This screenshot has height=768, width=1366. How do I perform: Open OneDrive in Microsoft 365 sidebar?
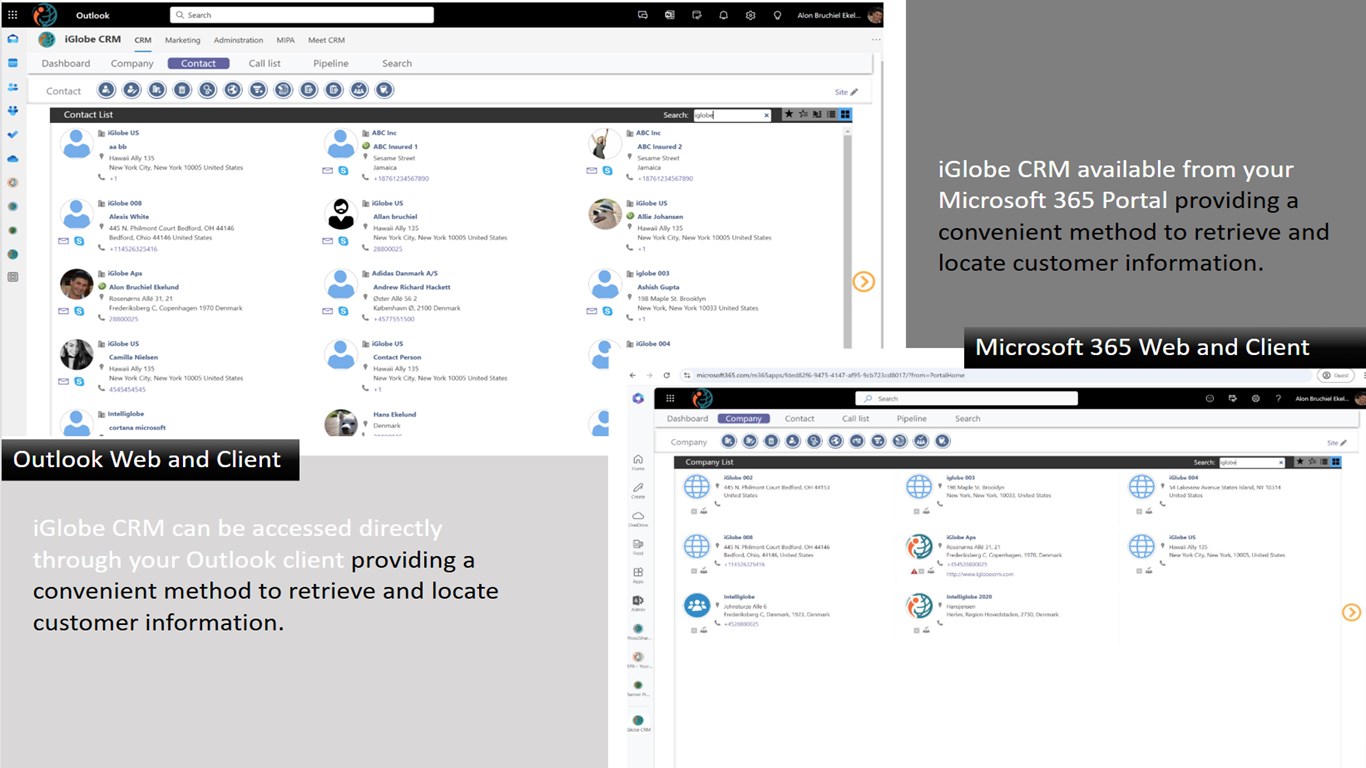pyautogui.click(x=638, y=518)
